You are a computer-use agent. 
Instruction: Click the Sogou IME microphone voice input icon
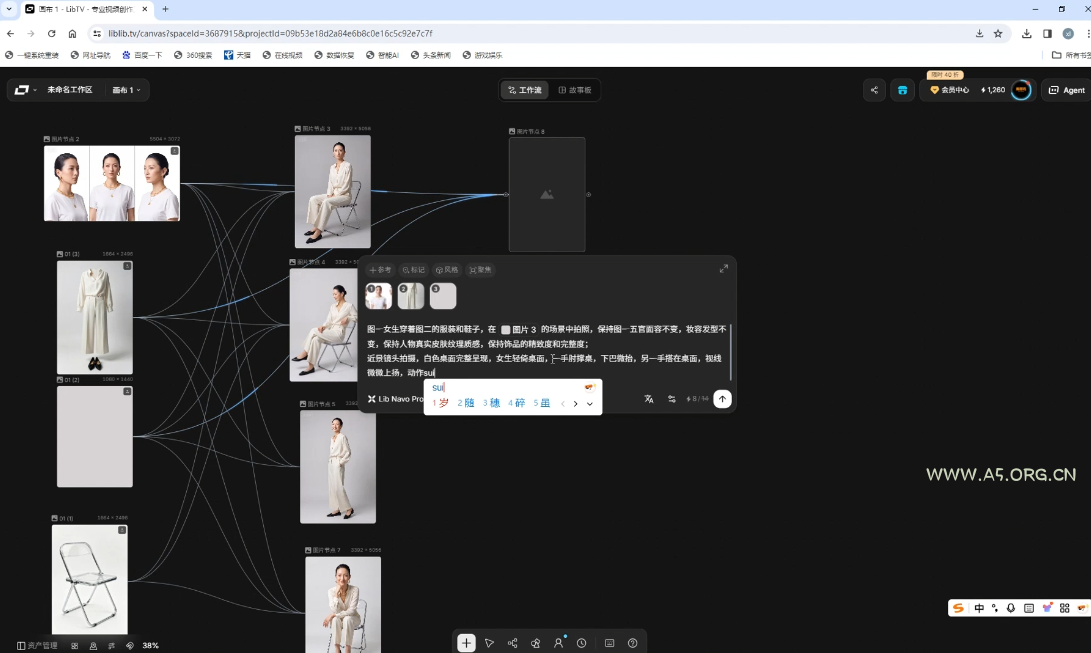click(1011, 608)
